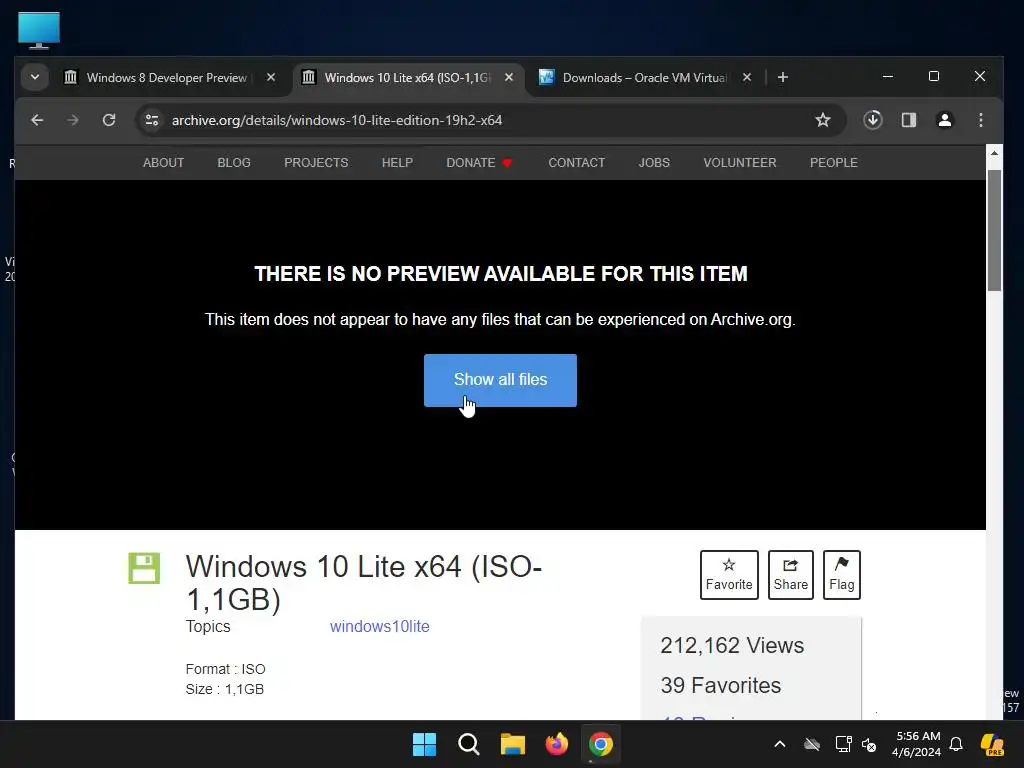
Task: Click the 212,162 Views text
Action: click(x=732, y=645)
